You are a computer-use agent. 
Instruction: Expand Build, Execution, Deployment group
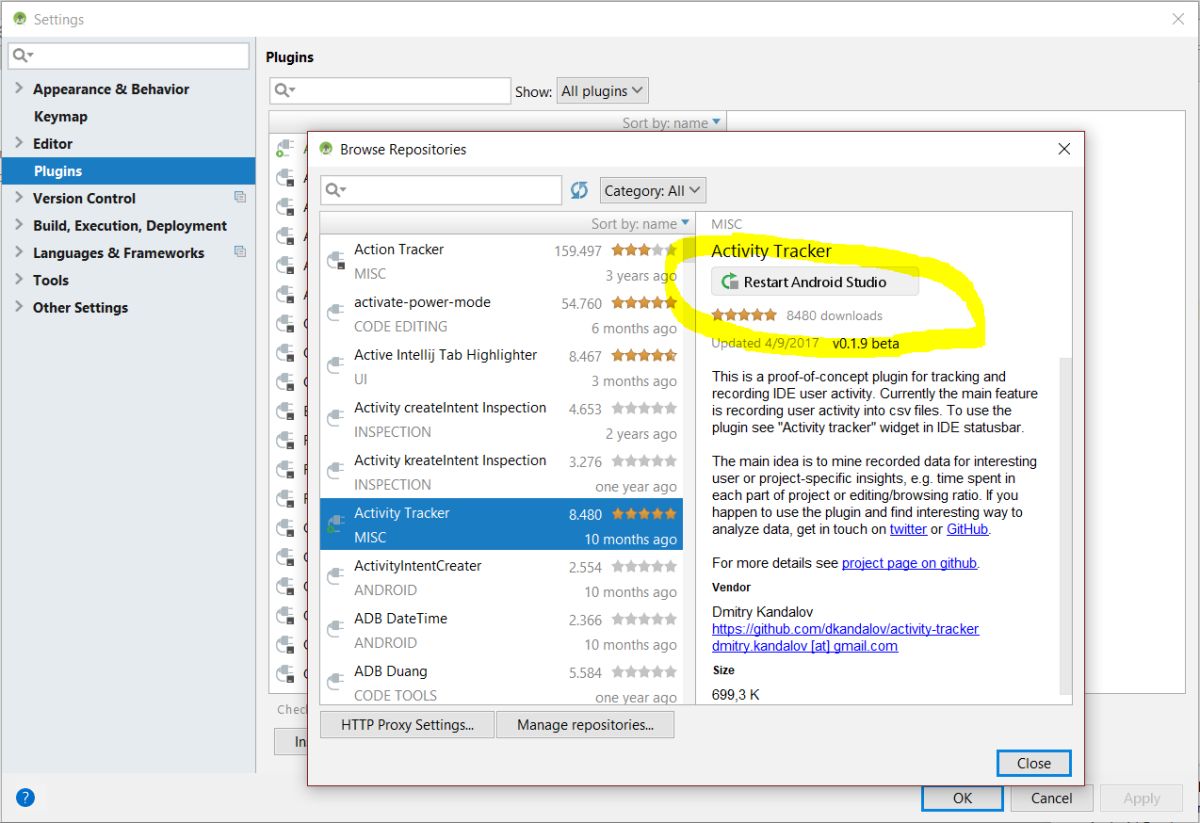pyautogui.click(x=19, y=225)
